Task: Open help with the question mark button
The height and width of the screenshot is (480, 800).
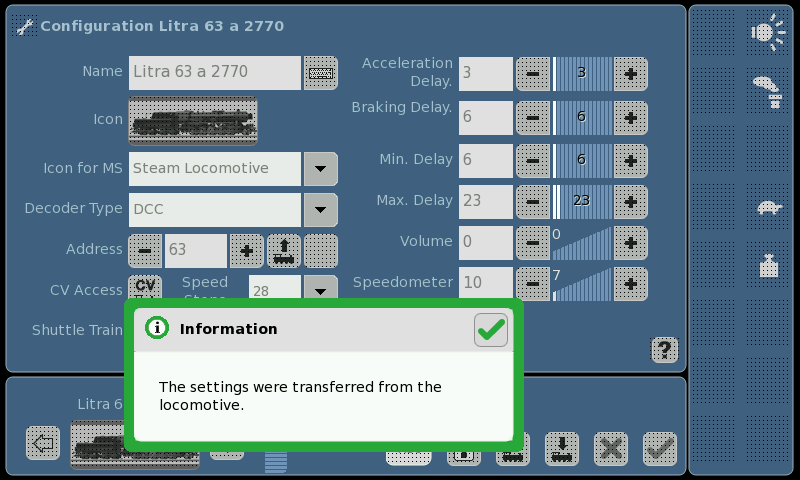Action: point(665,350)
